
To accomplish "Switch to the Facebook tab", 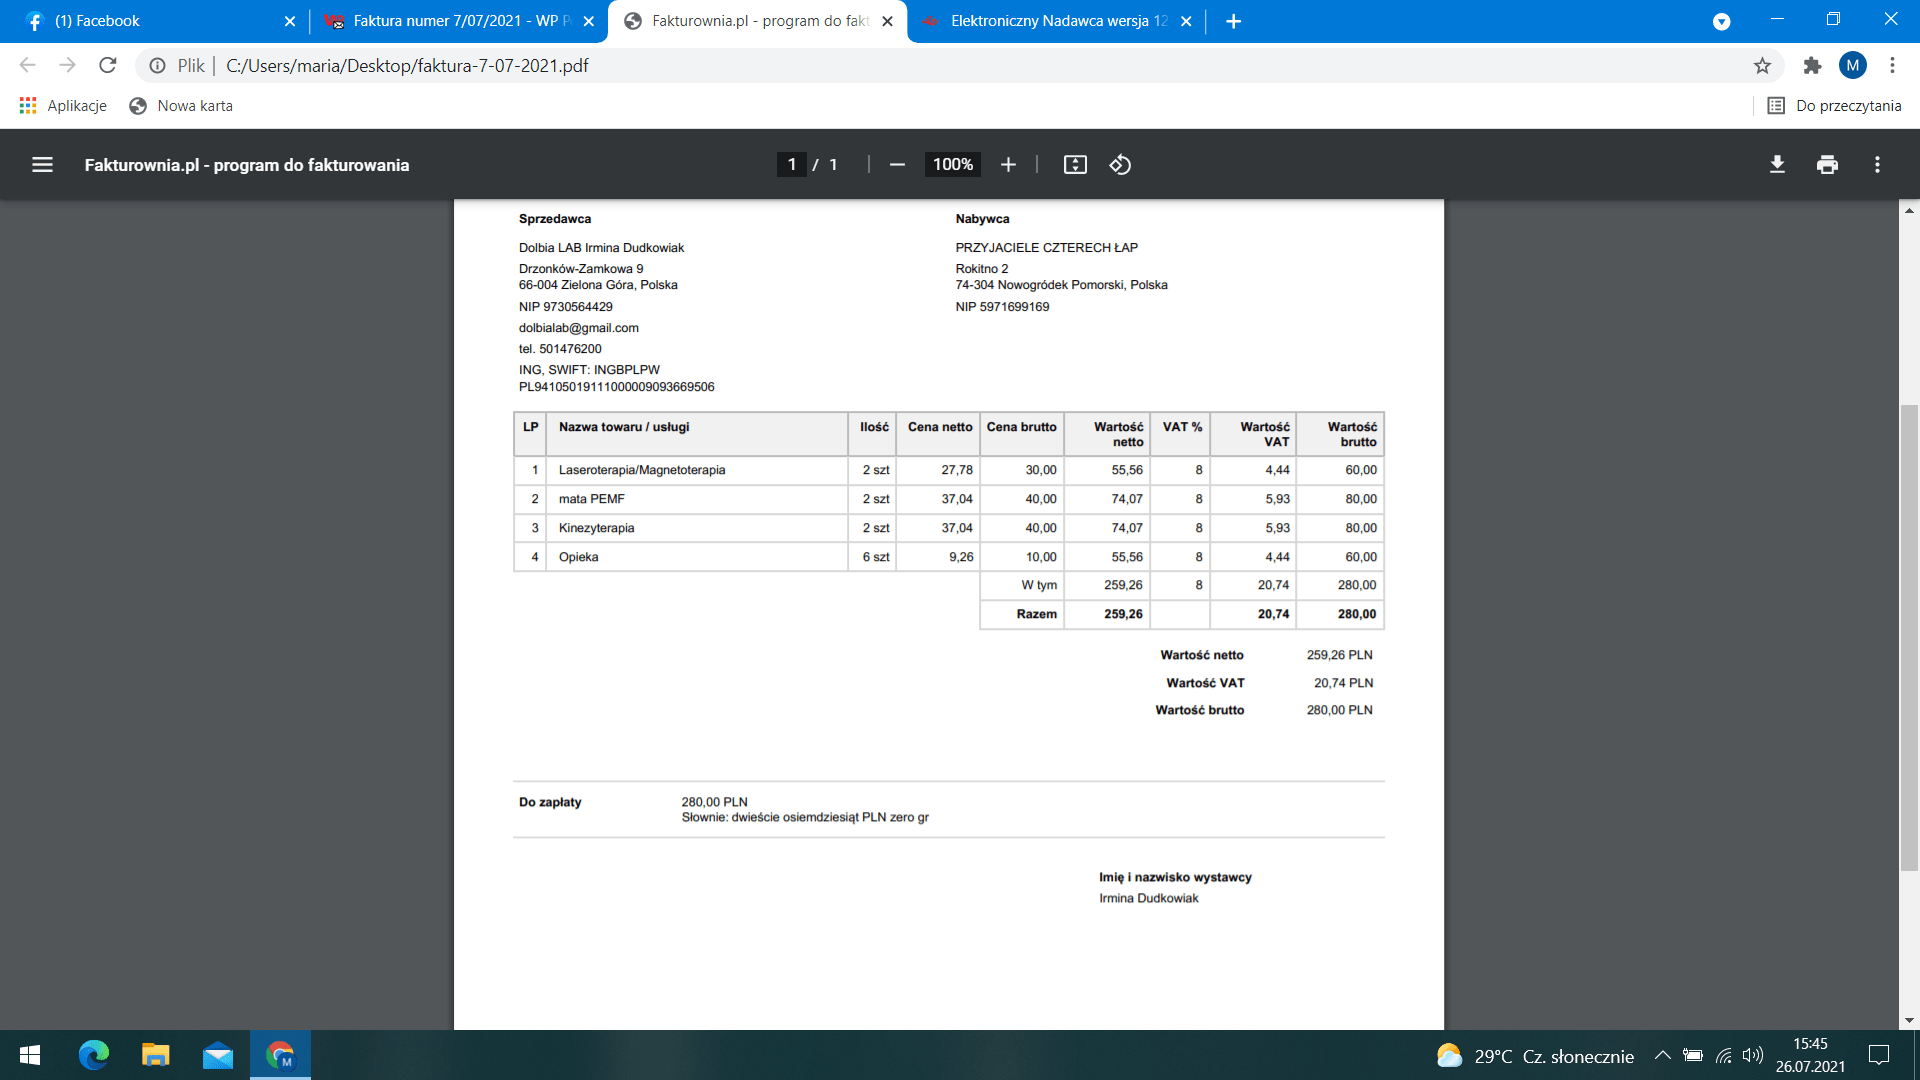I will (158, 21).
